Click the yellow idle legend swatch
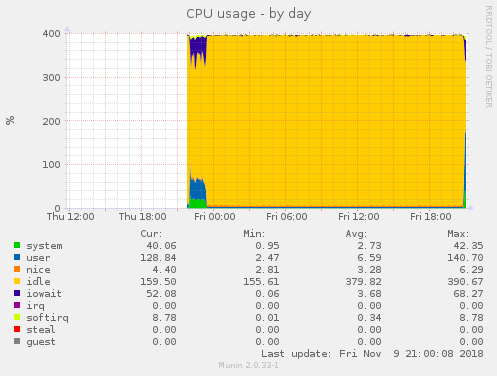The height and width of the screenshot is (376, 497). point(17,281)
